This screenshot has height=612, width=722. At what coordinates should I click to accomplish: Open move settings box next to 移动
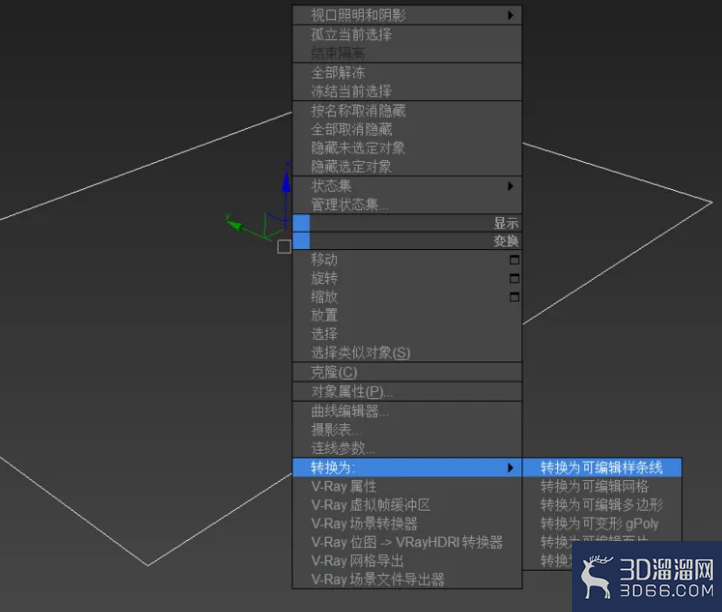[514, 260]
